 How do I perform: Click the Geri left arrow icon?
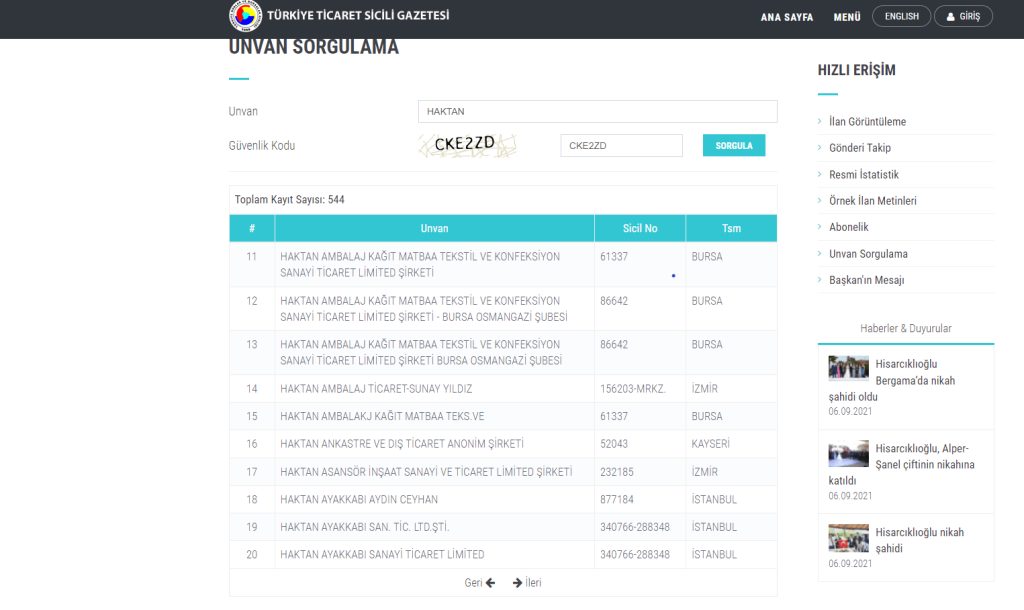click(x=490, y=583)
